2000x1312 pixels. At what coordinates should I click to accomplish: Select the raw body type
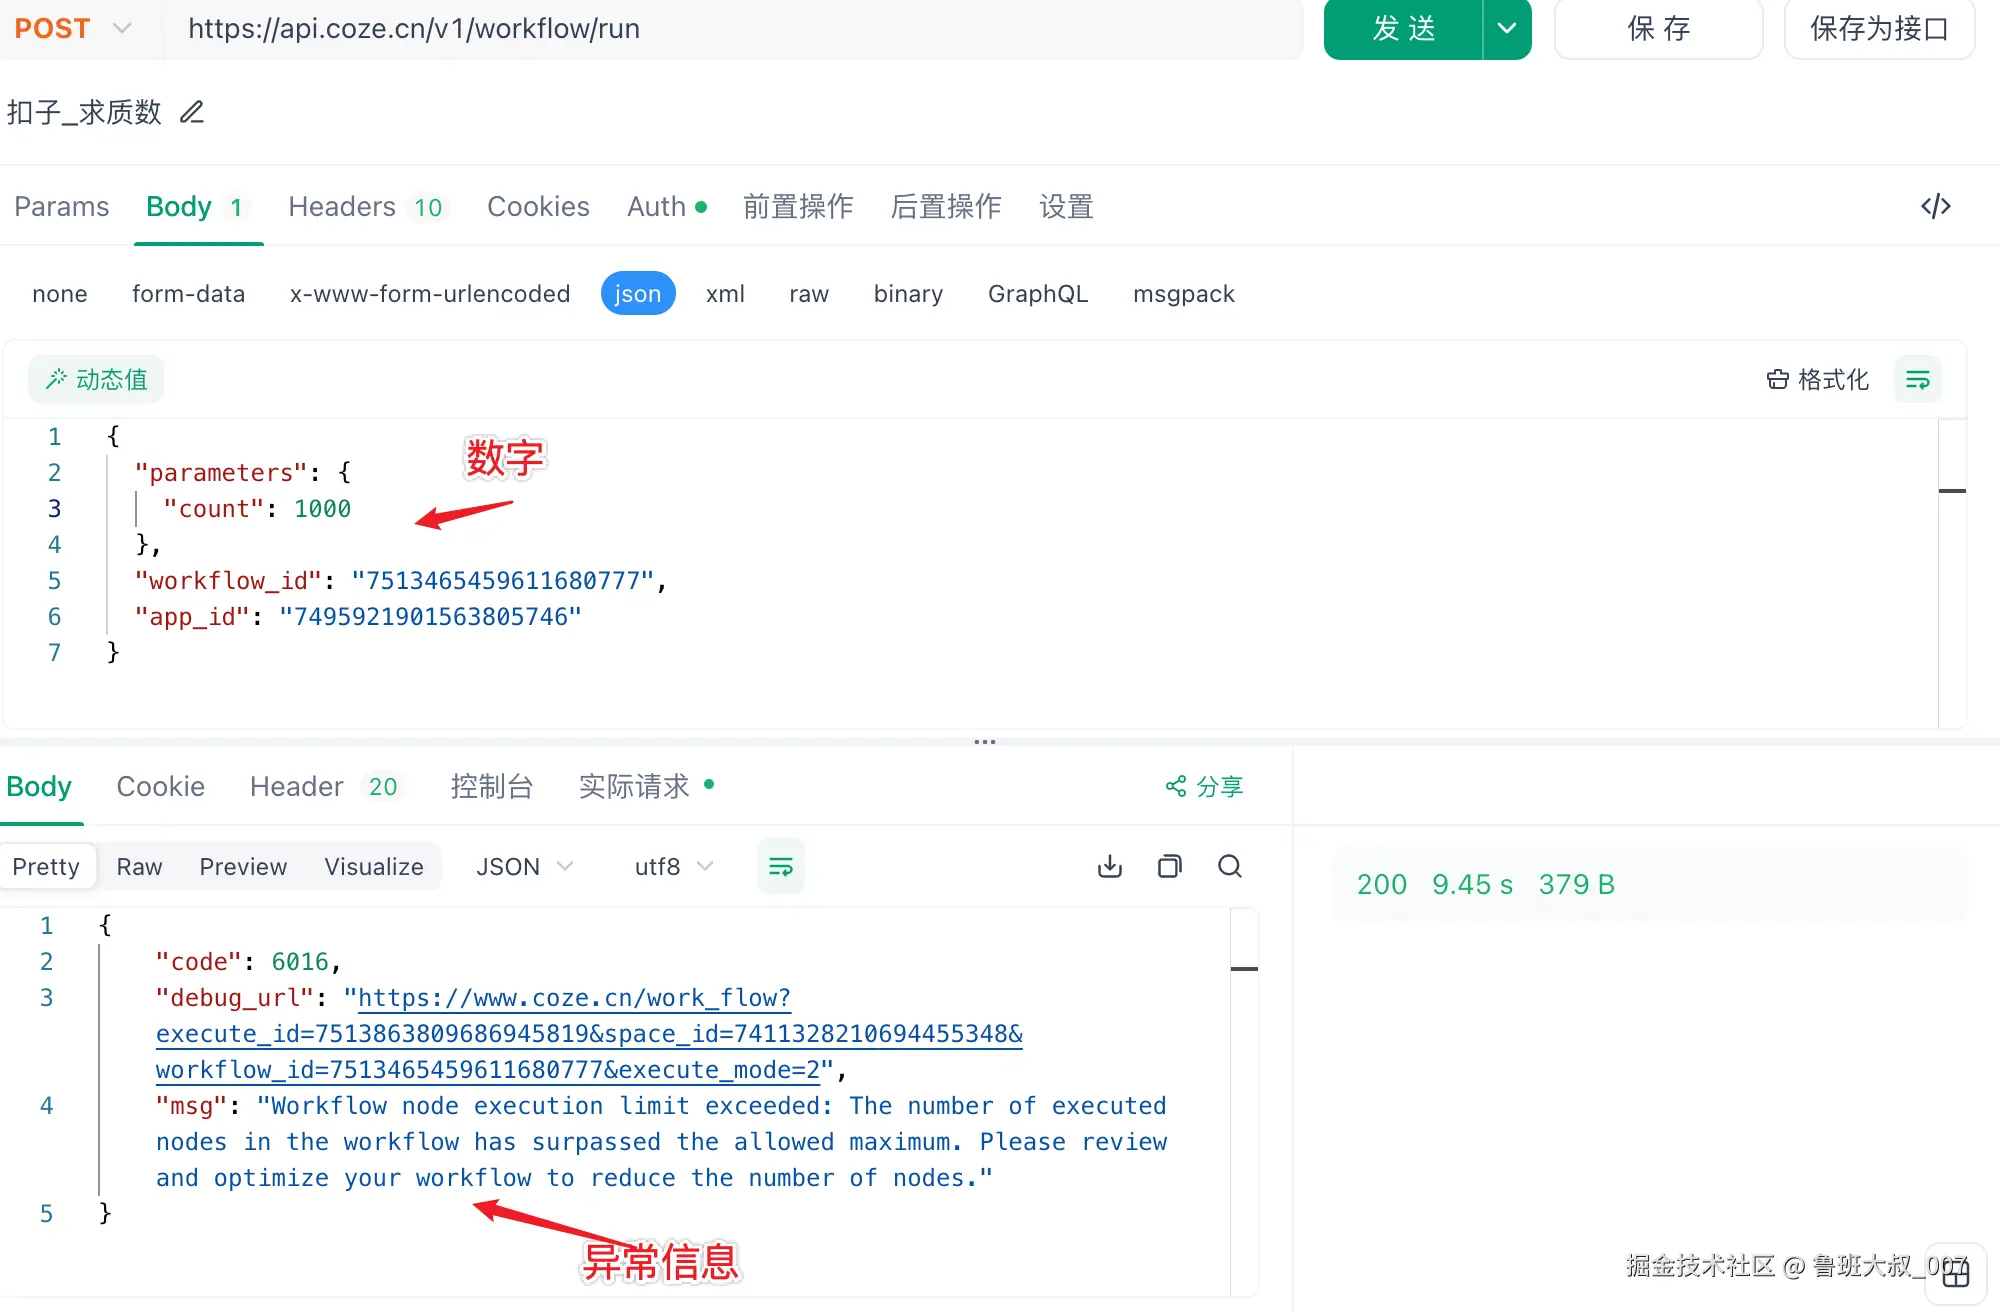point(808,294)
